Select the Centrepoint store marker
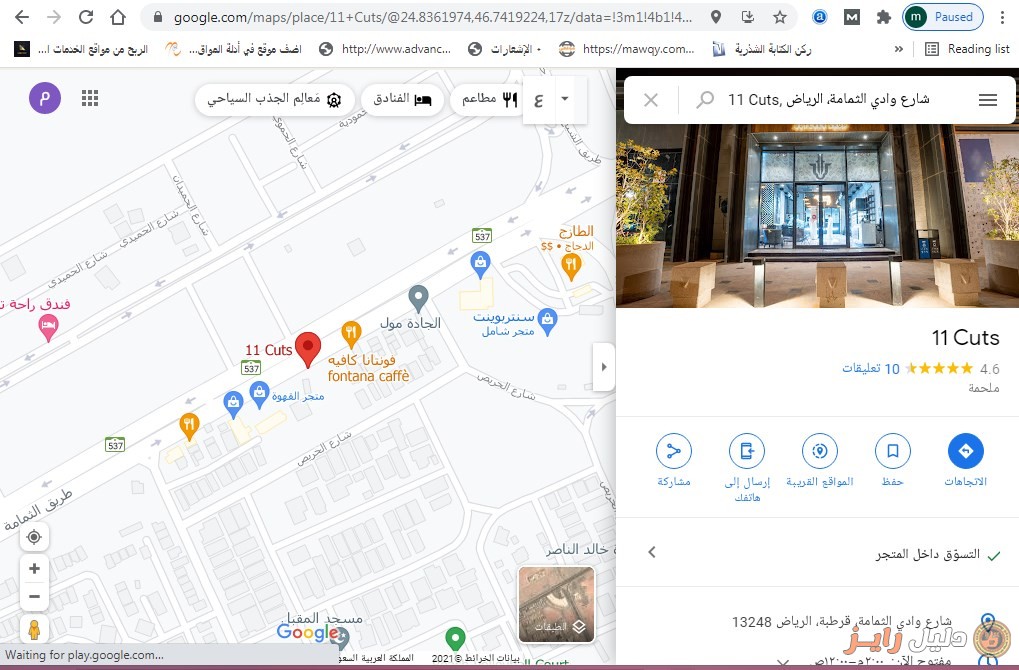Viewport: 1019px width, 670px height. pos(548,321)
